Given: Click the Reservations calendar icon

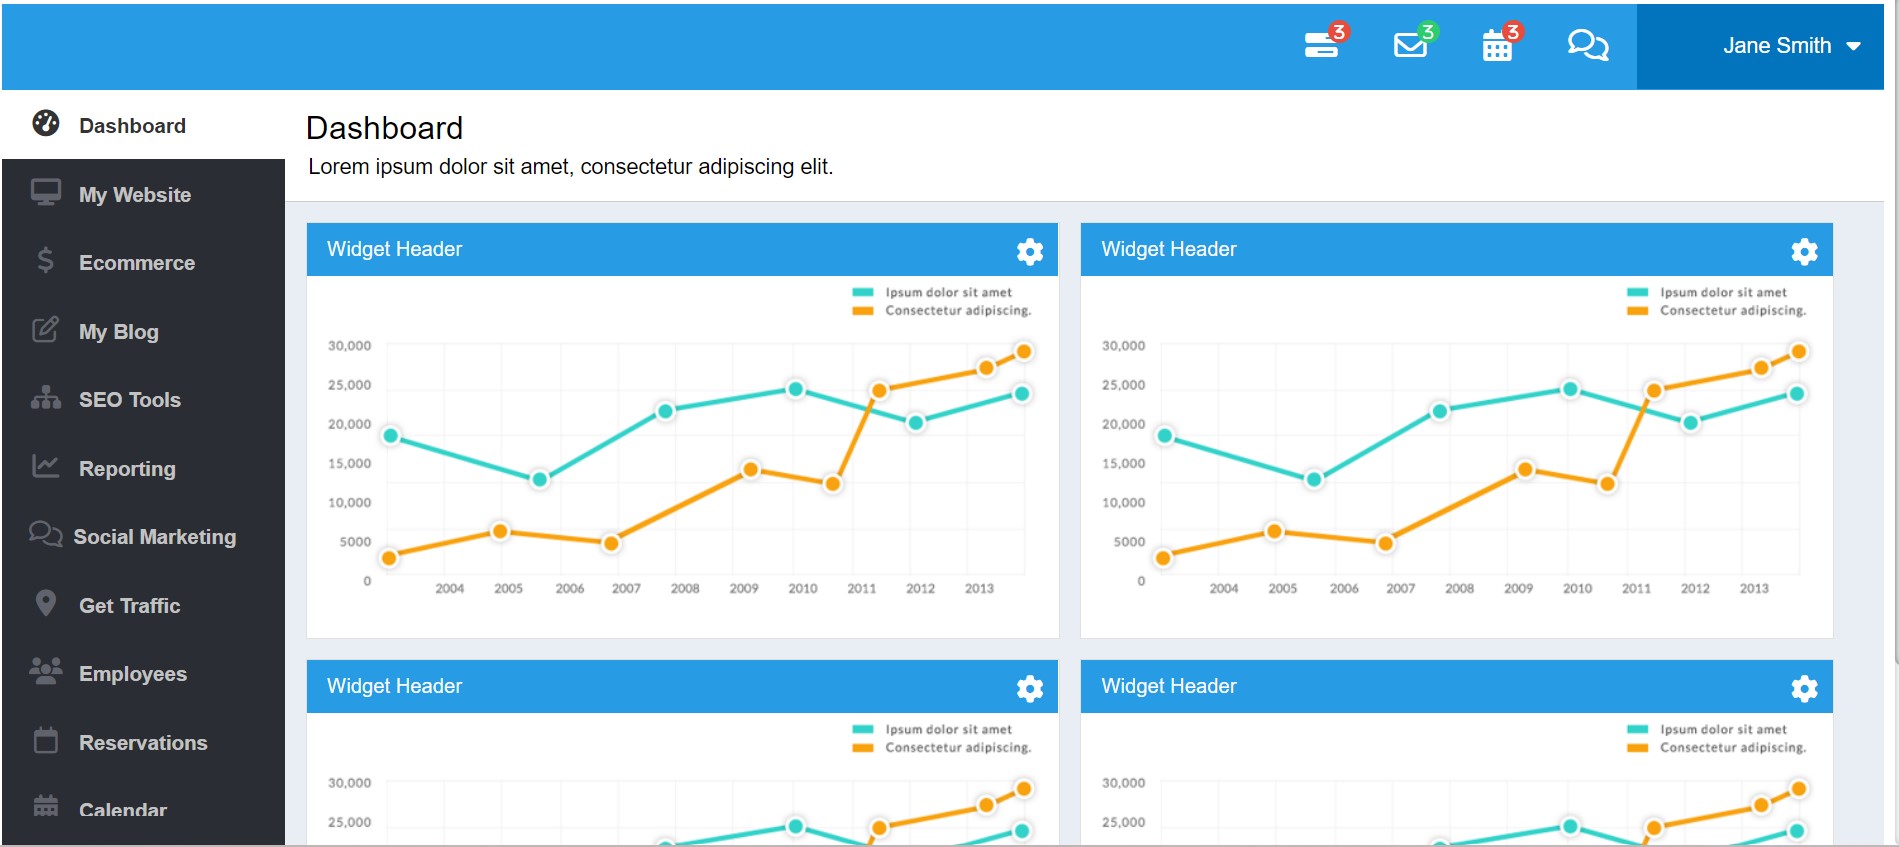Looking at the screenshot, I should [46, 740].
